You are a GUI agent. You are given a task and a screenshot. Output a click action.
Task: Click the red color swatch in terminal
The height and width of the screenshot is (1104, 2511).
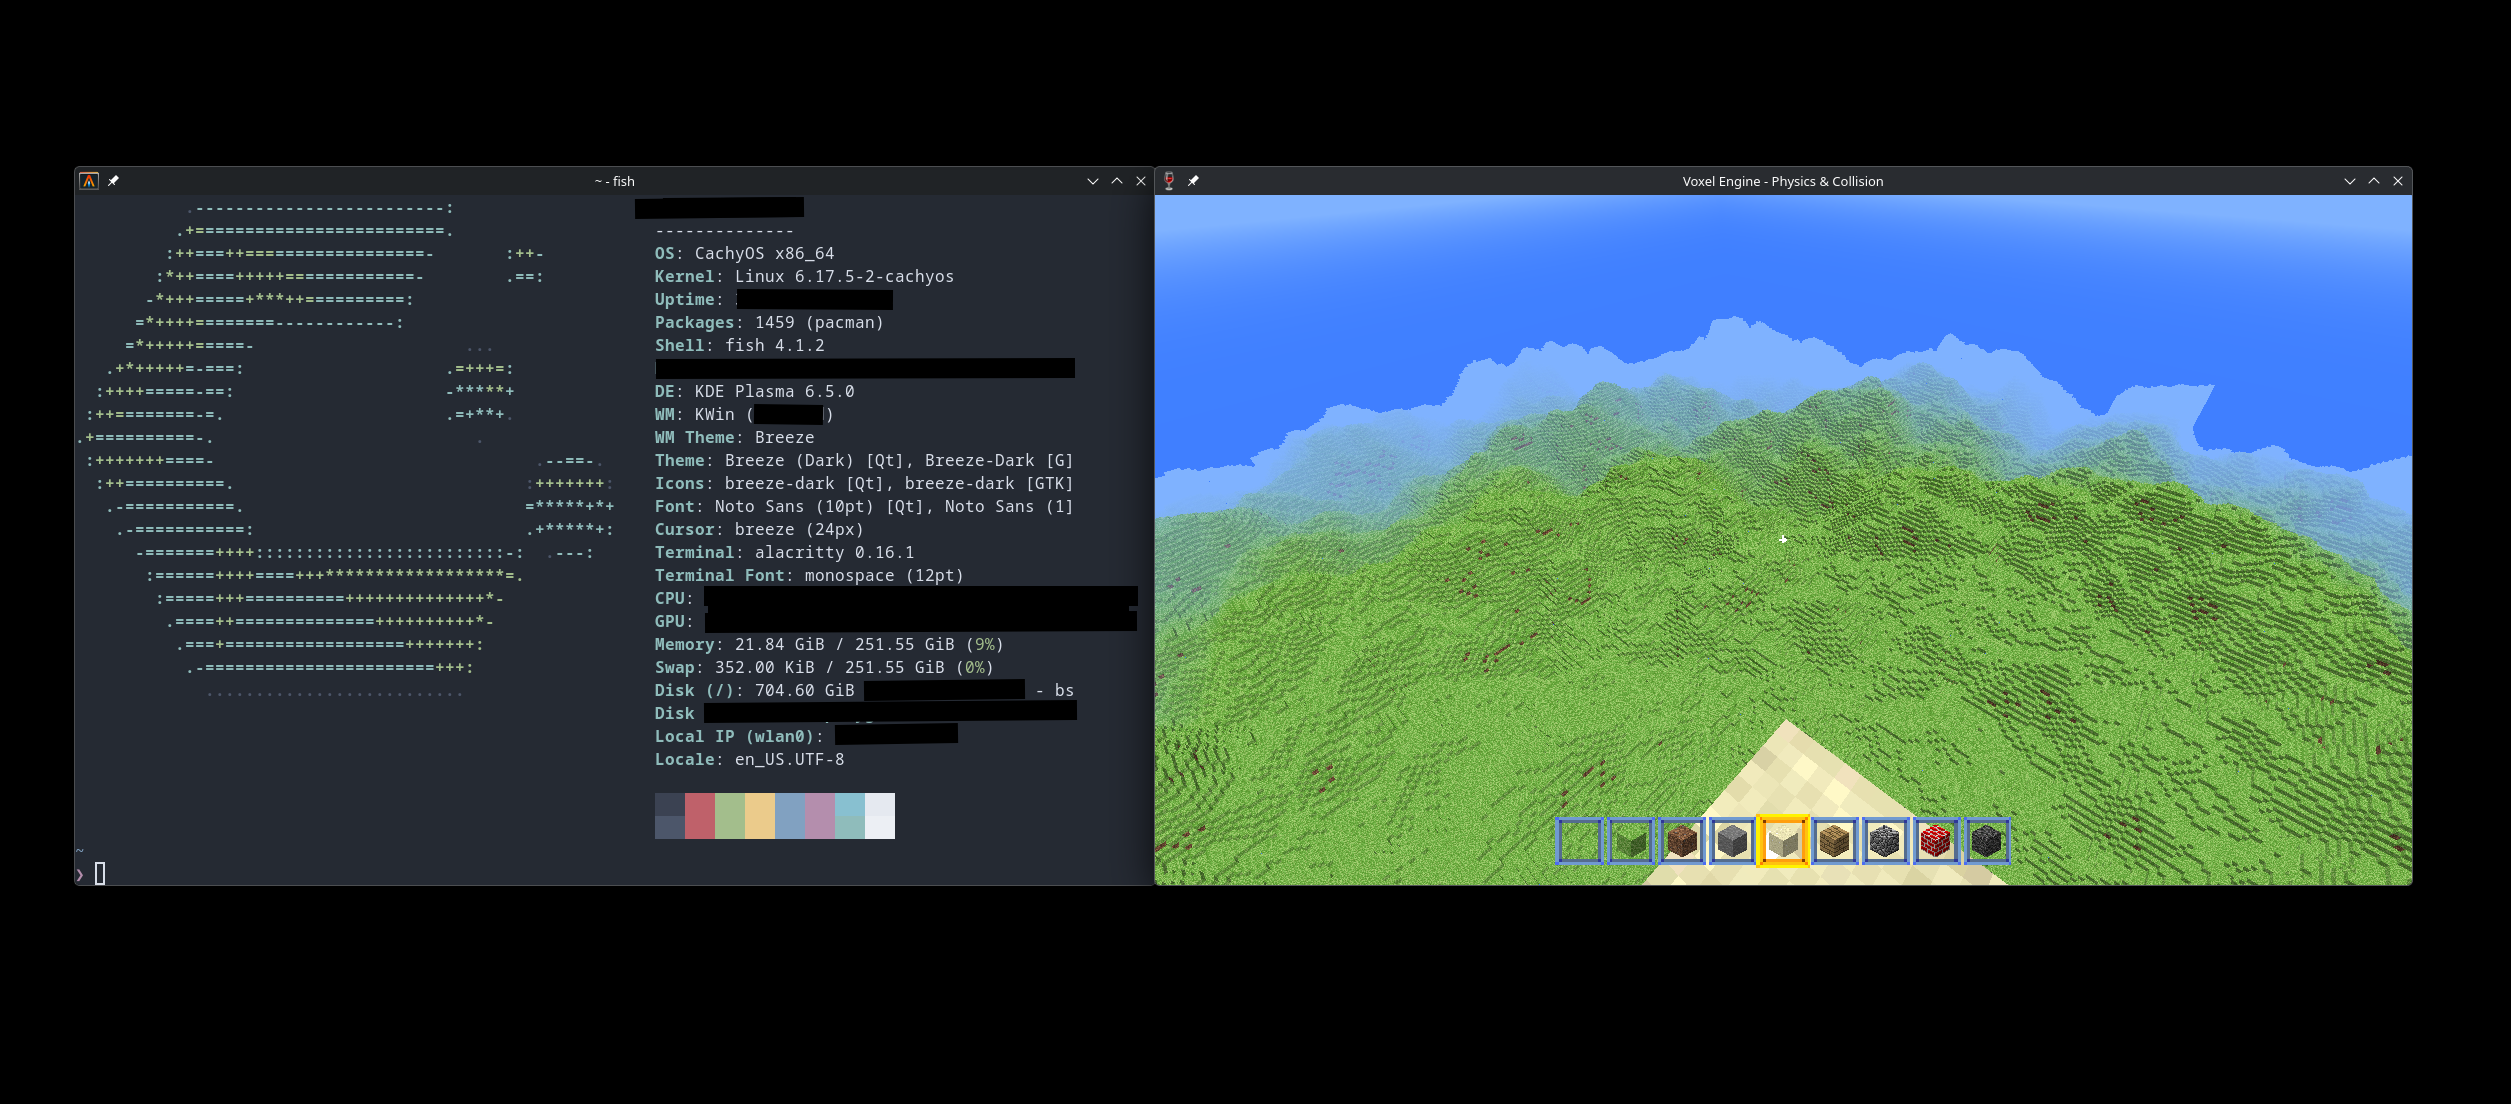(700, 815)
